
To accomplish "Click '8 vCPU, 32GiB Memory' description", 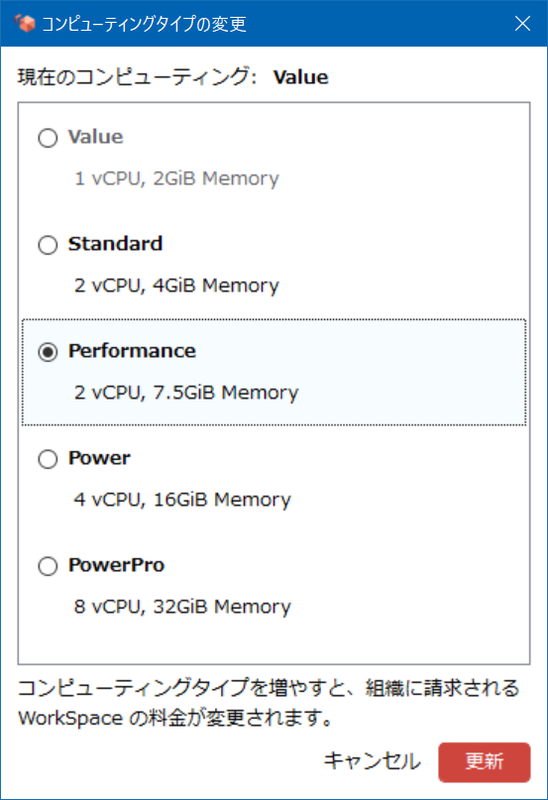I will [183, 607].
